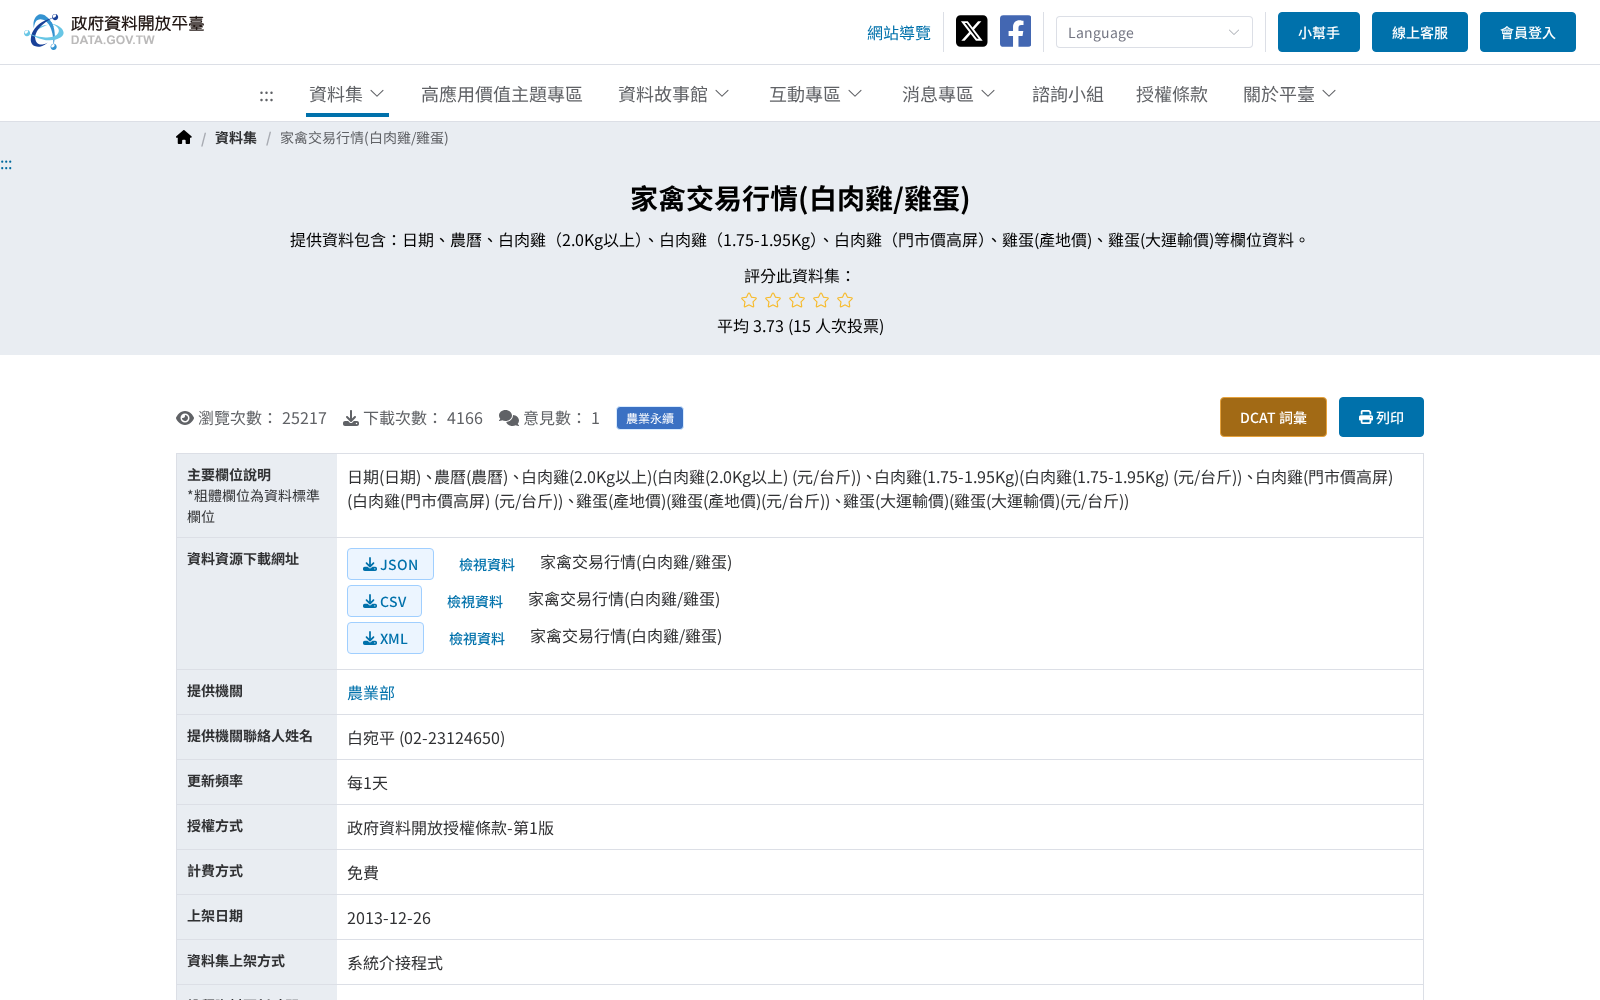Screen dimensions: 1600x1000
Task: Rate dataset with the second star
Action: coord(773,300)
